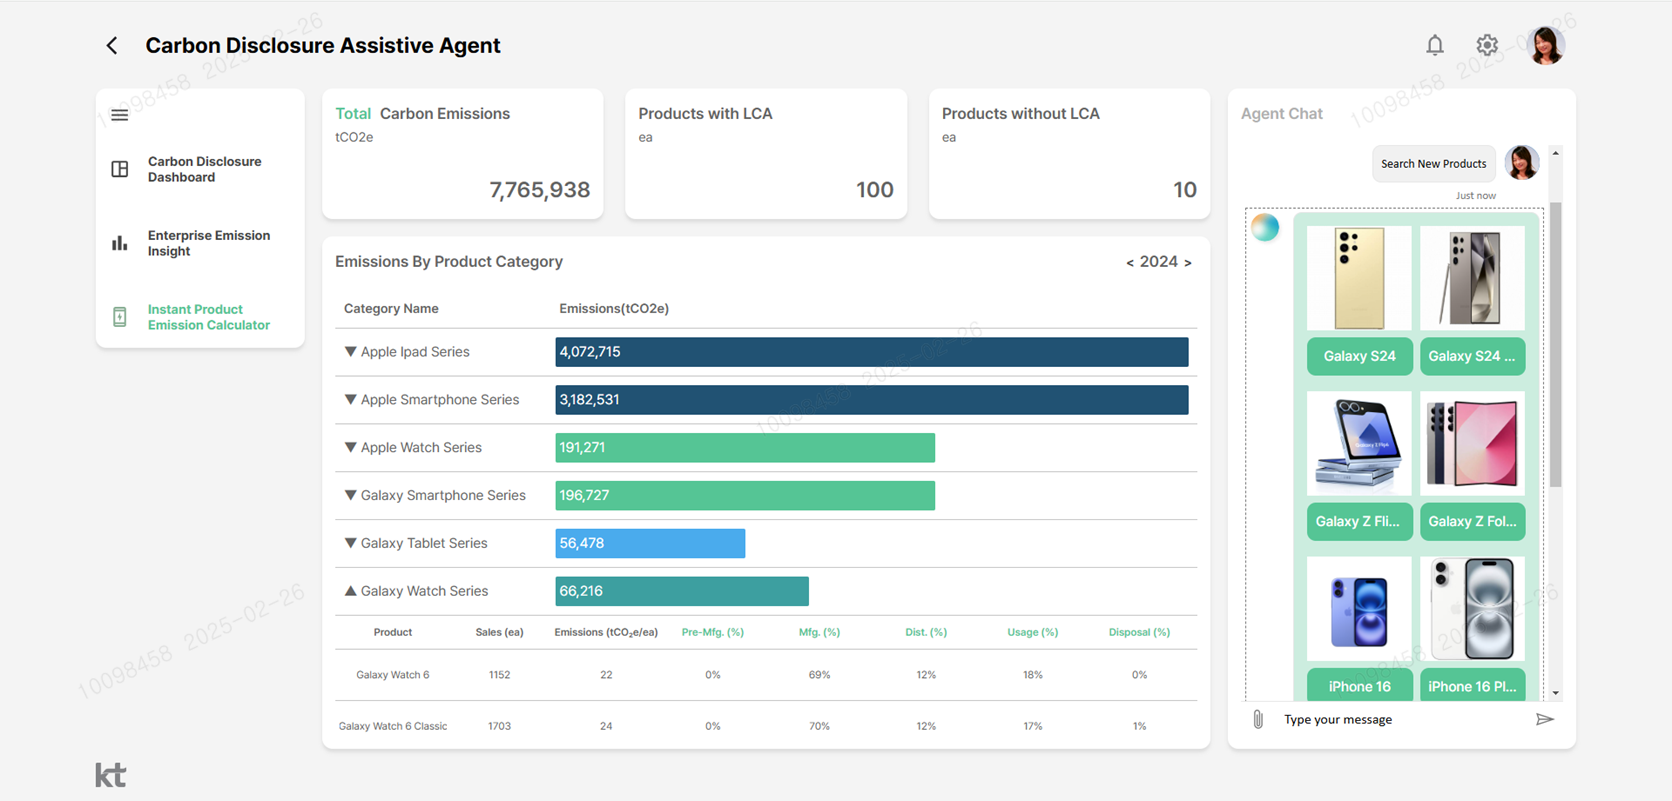Click the Mfg. (%) column header
The width and height of the screenshot is (1672, 801).
point(819,632)
